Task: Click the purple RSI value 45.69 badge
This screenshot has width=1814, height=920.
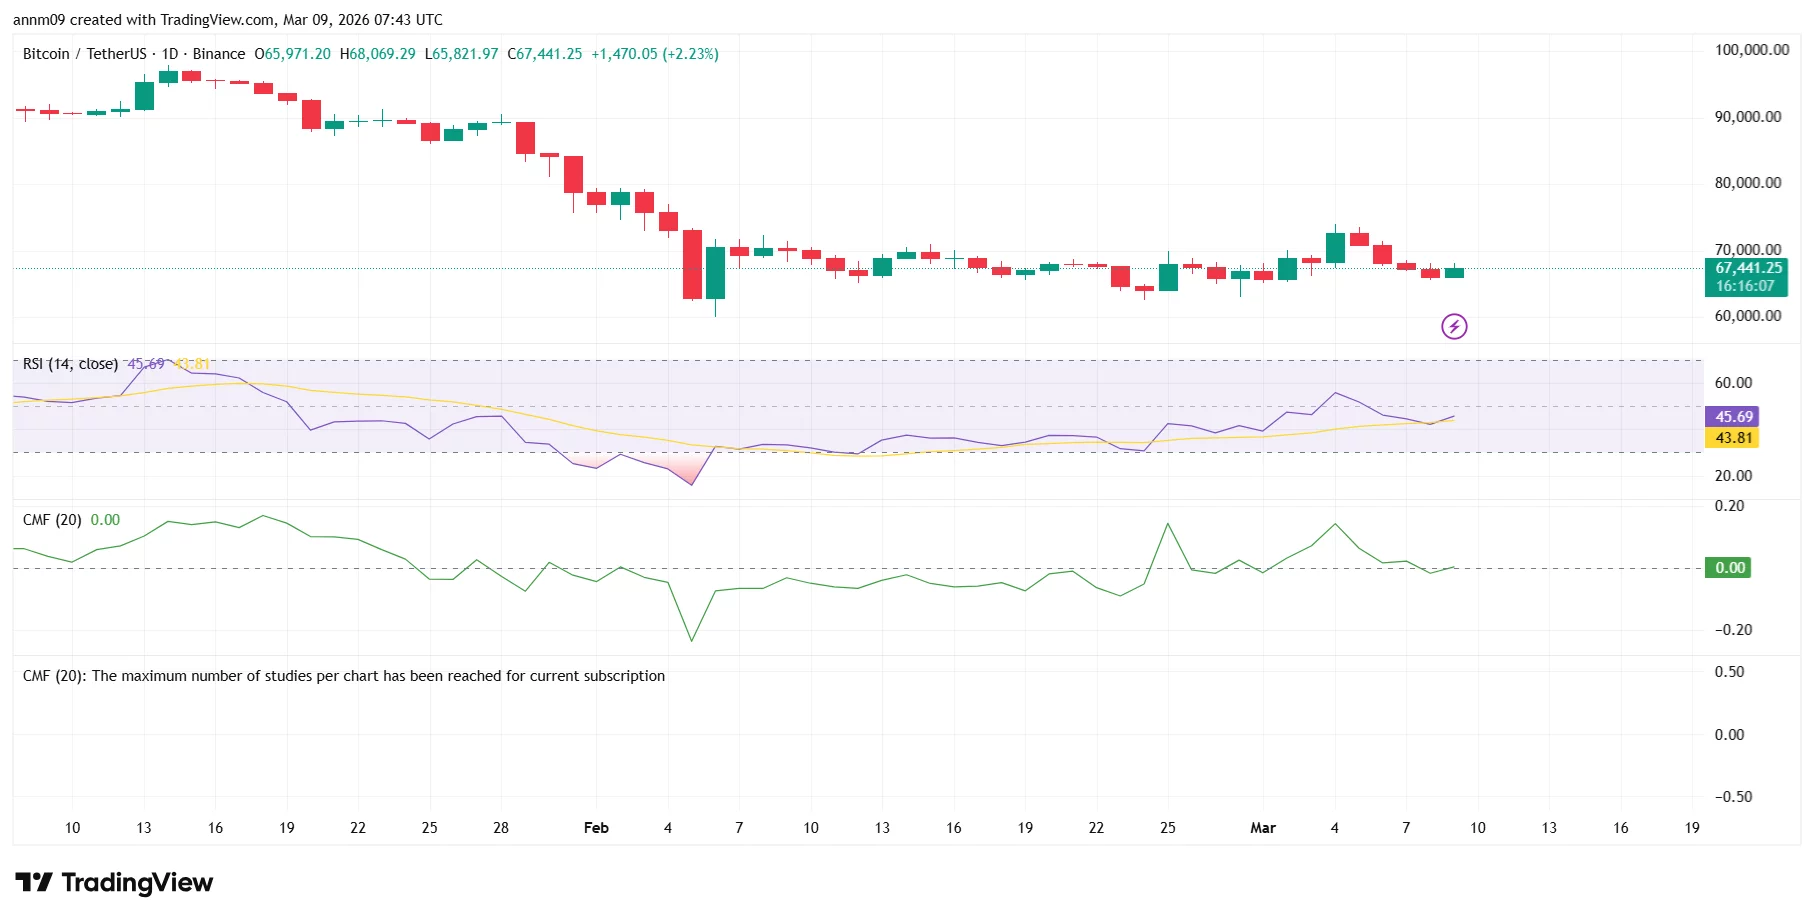Action: [x=1734, y=417]
